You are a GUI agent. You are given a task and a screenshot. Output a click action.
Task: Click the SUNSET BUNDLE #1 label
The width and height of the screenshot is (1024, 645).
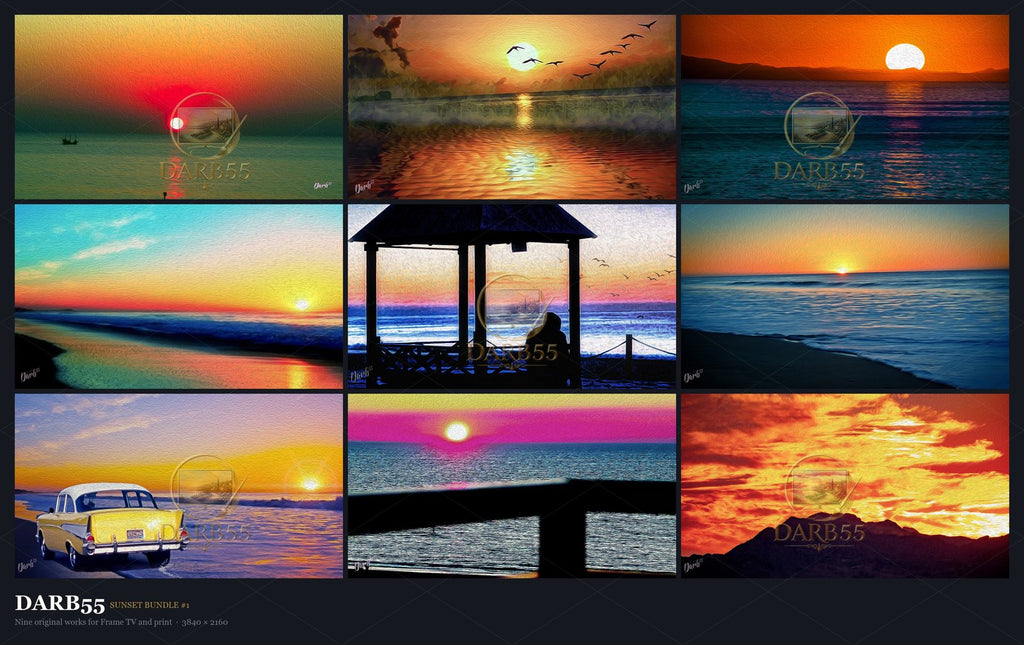150,605
